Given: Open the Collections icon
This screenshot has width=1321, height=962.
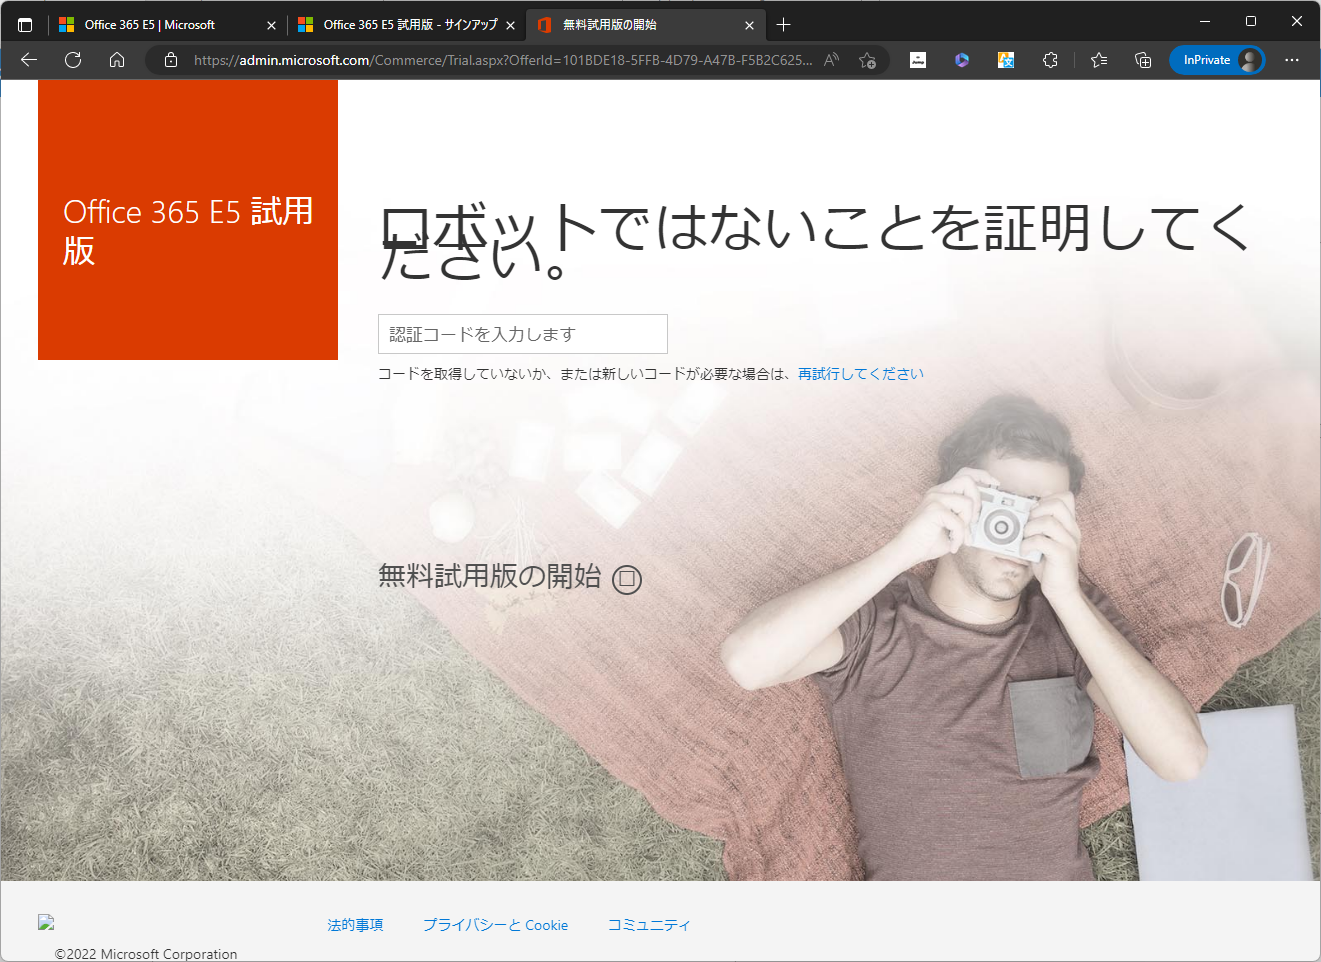Looking at the screenshot, I should (x=1143, y=60).
